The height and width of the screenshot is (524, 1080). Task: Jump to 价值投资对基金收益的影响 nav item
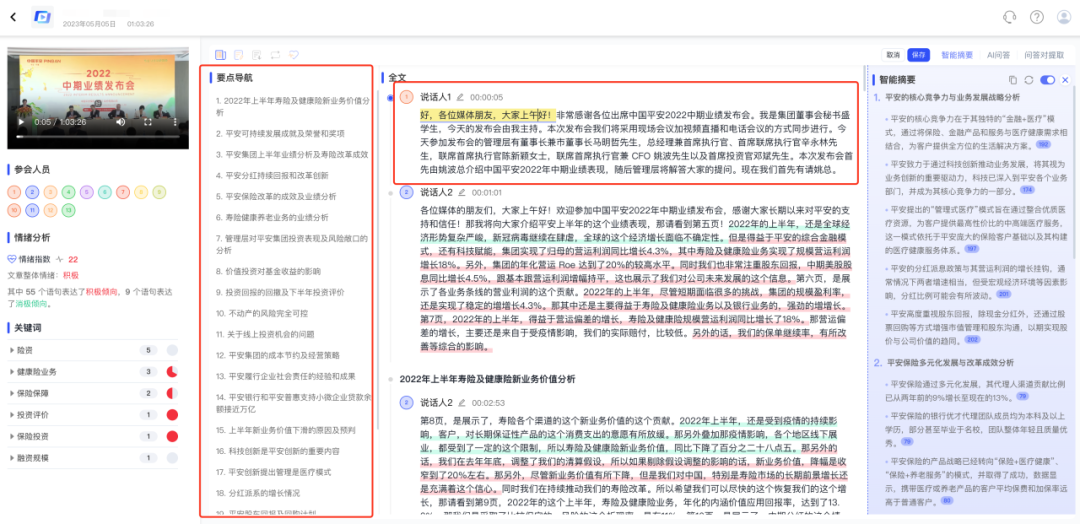click(x=268, y=271)
